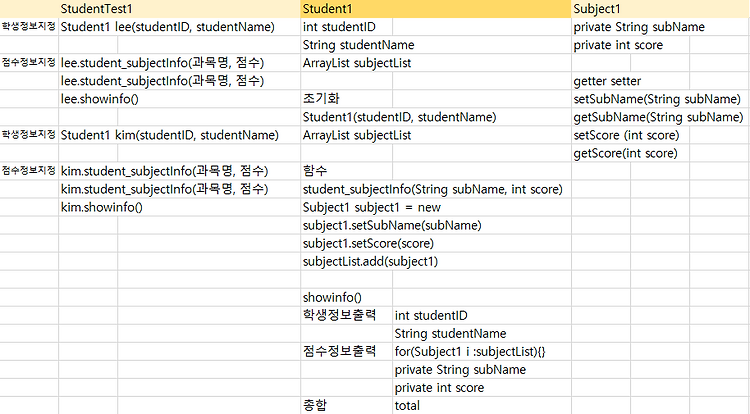
Task: Click cell 'getScore(int score)'
Action: [x=626, y=153]
